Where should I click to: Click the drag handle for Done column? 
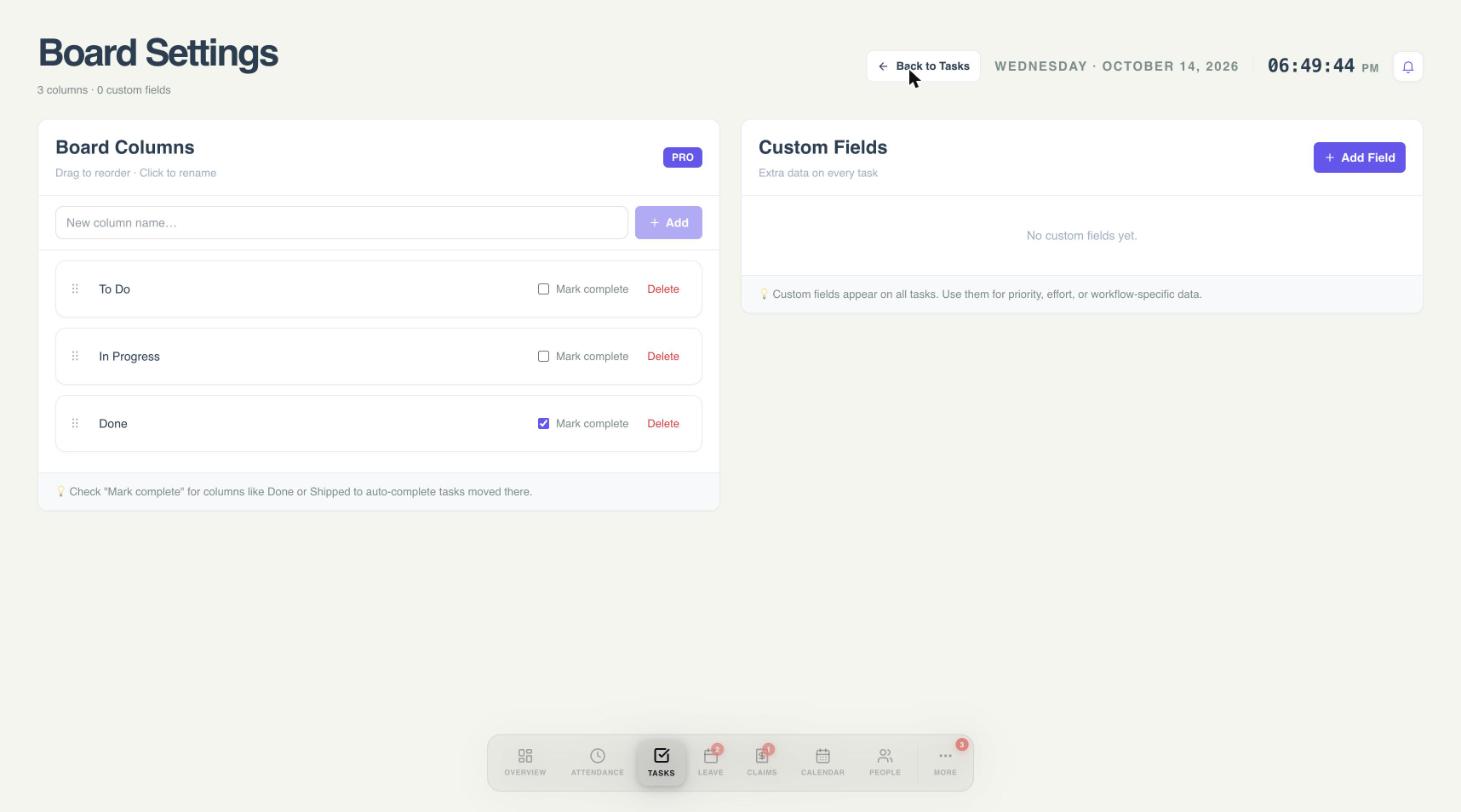click(x=75, y=423)
